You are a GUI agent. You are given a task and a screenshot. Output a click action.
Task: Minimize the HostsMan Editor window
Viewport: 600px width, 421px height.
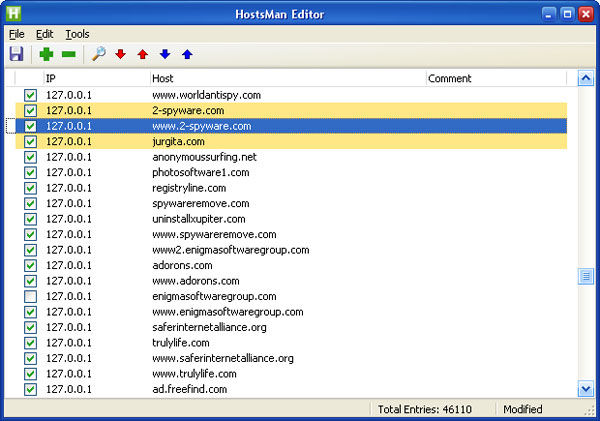pos(549,15)
